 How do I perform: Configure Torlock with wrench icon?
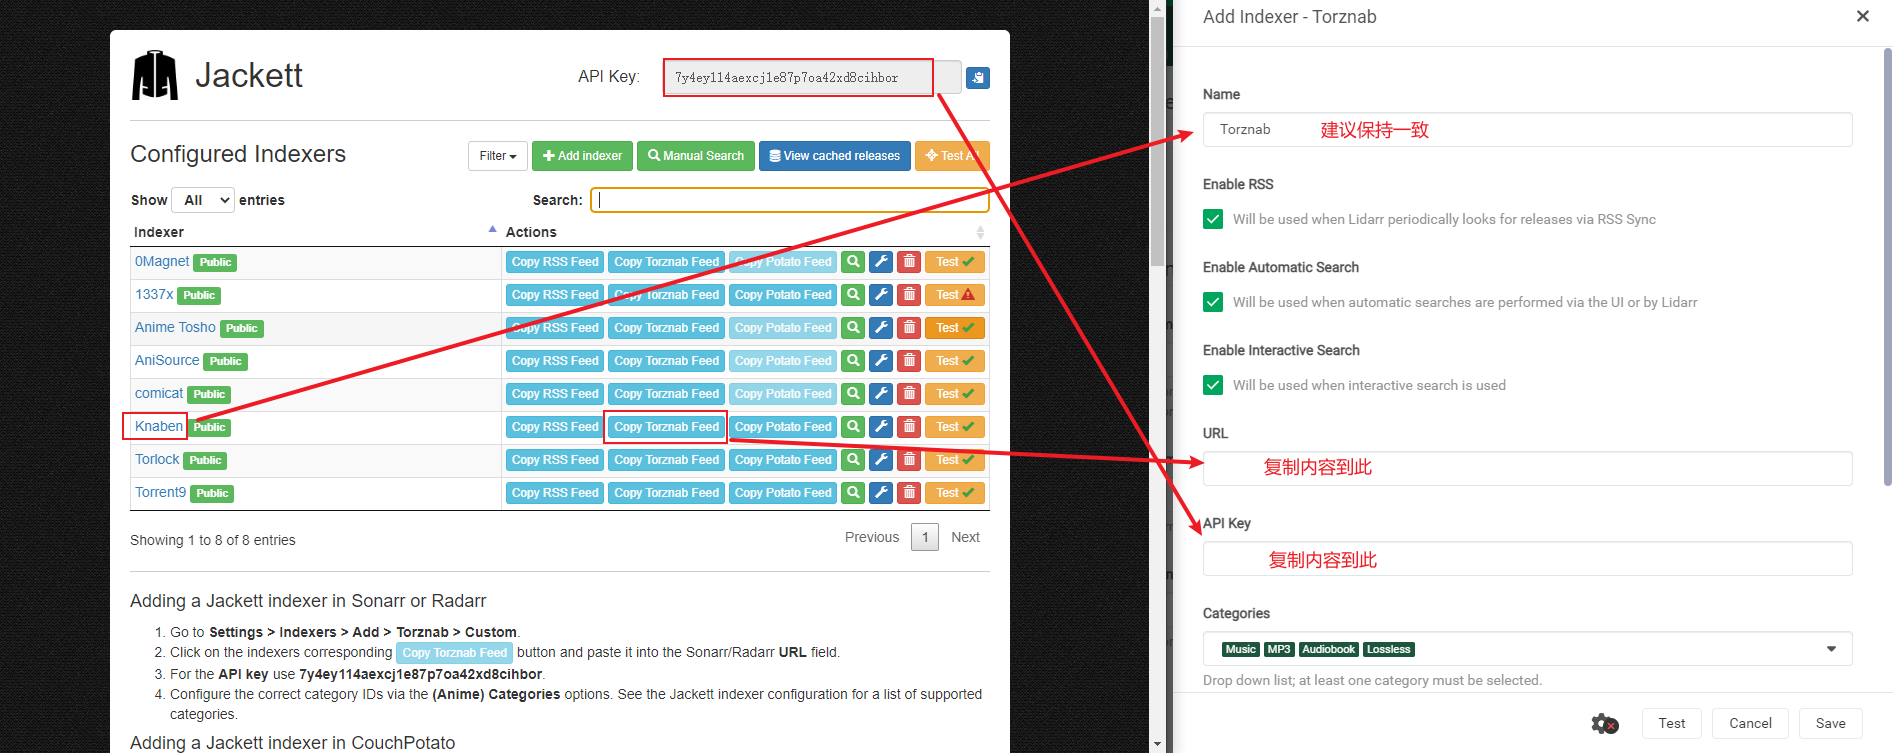click(881, 460)
